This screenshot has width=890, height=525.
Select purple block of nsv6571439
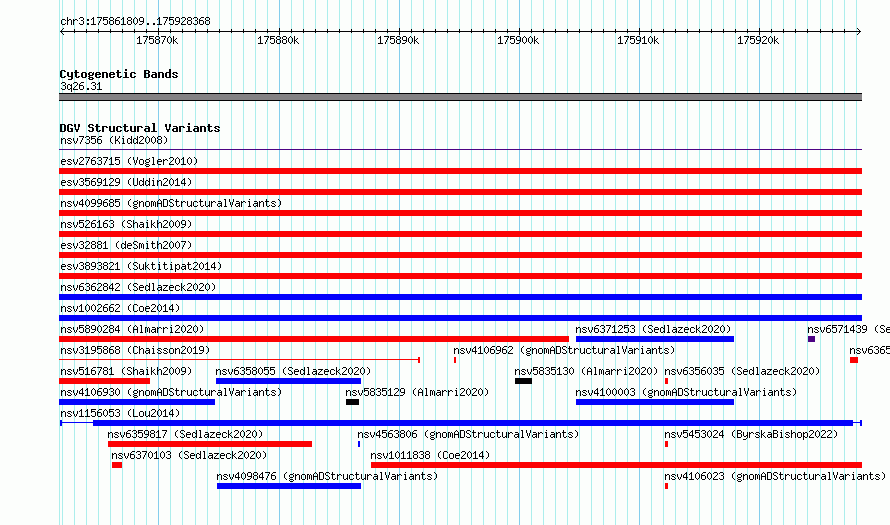[x=812, y=339]
